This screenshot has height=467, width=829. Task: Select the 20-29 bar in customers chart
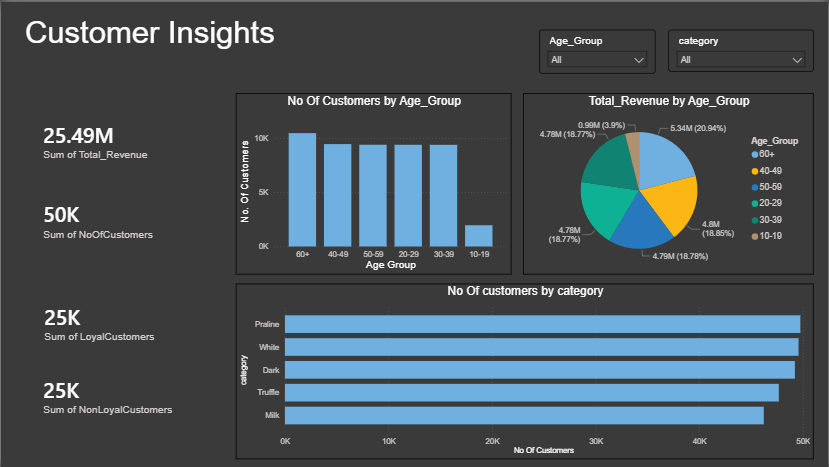click(x=408, y=196)
